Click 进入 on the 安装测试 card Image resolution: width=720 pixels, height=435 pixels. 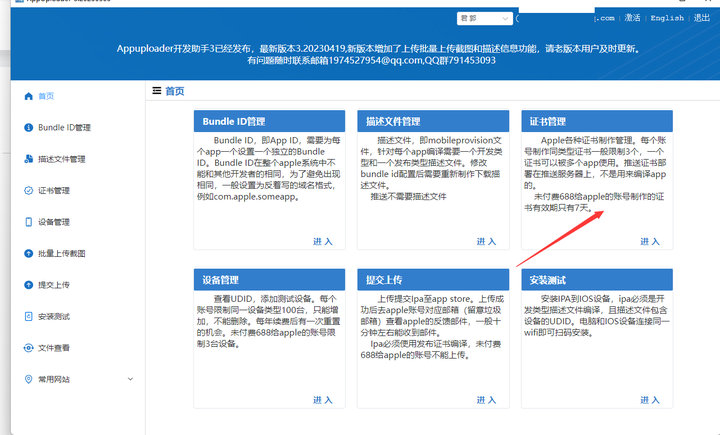pos(650,400)
